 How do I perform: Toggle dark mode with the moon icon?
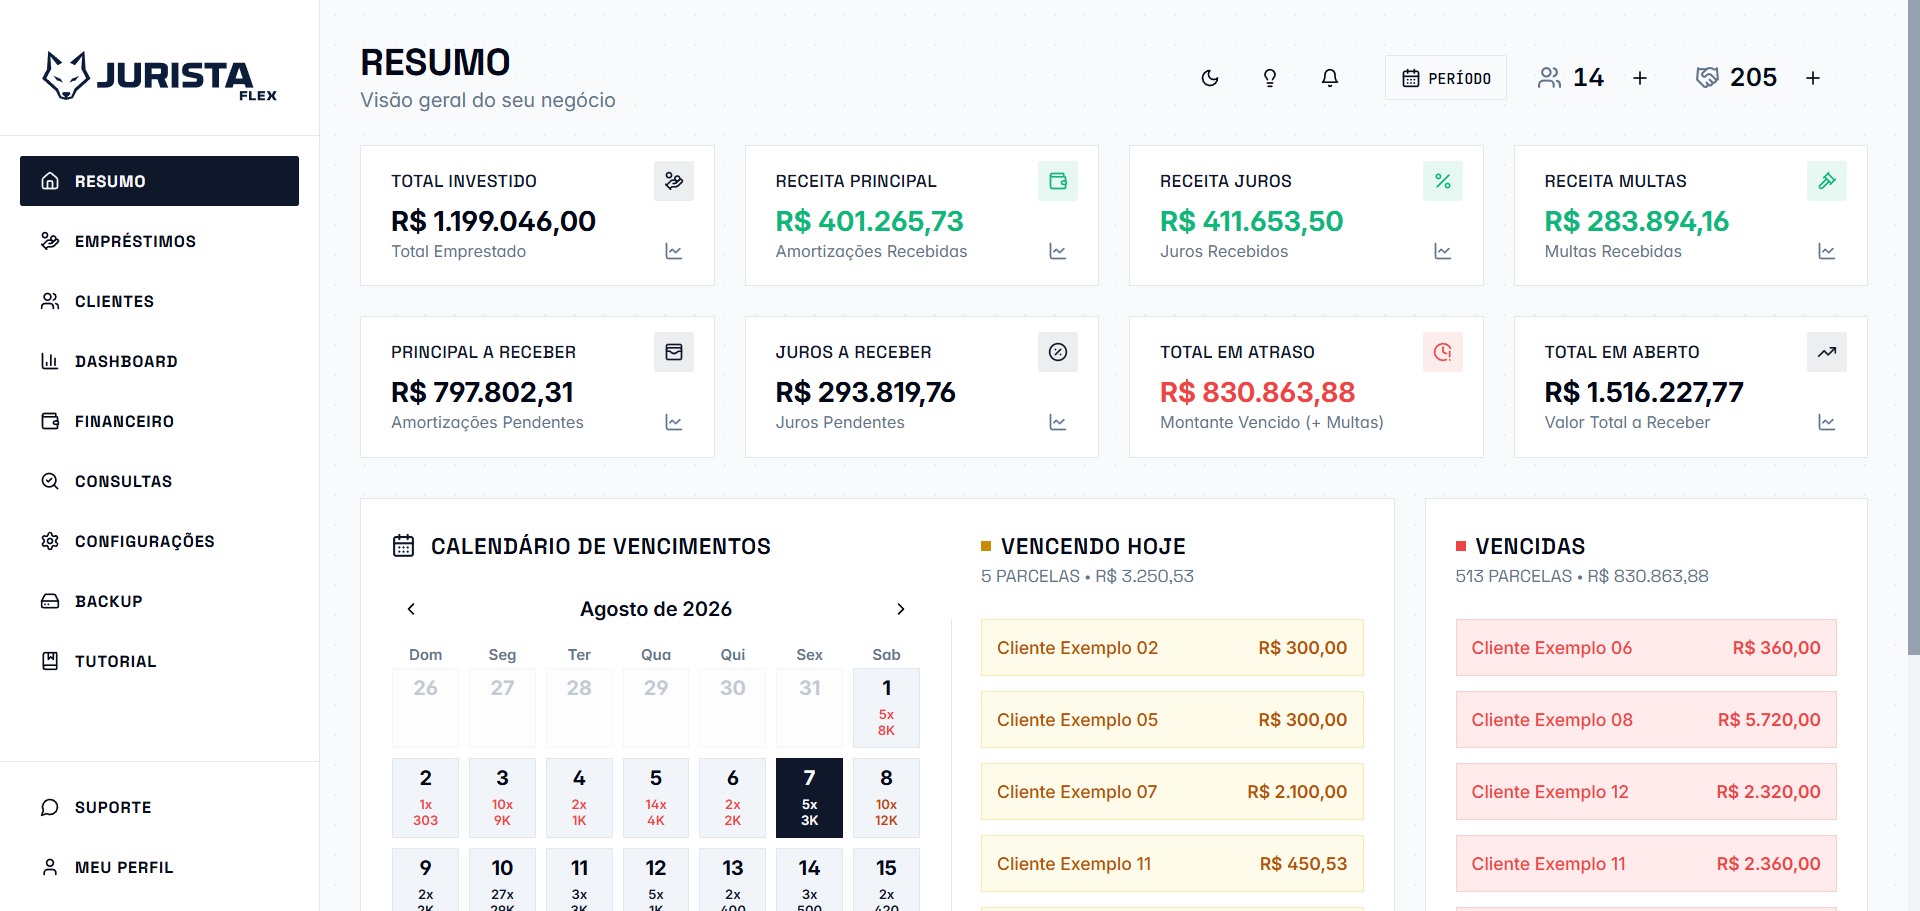pos(1210,78)
